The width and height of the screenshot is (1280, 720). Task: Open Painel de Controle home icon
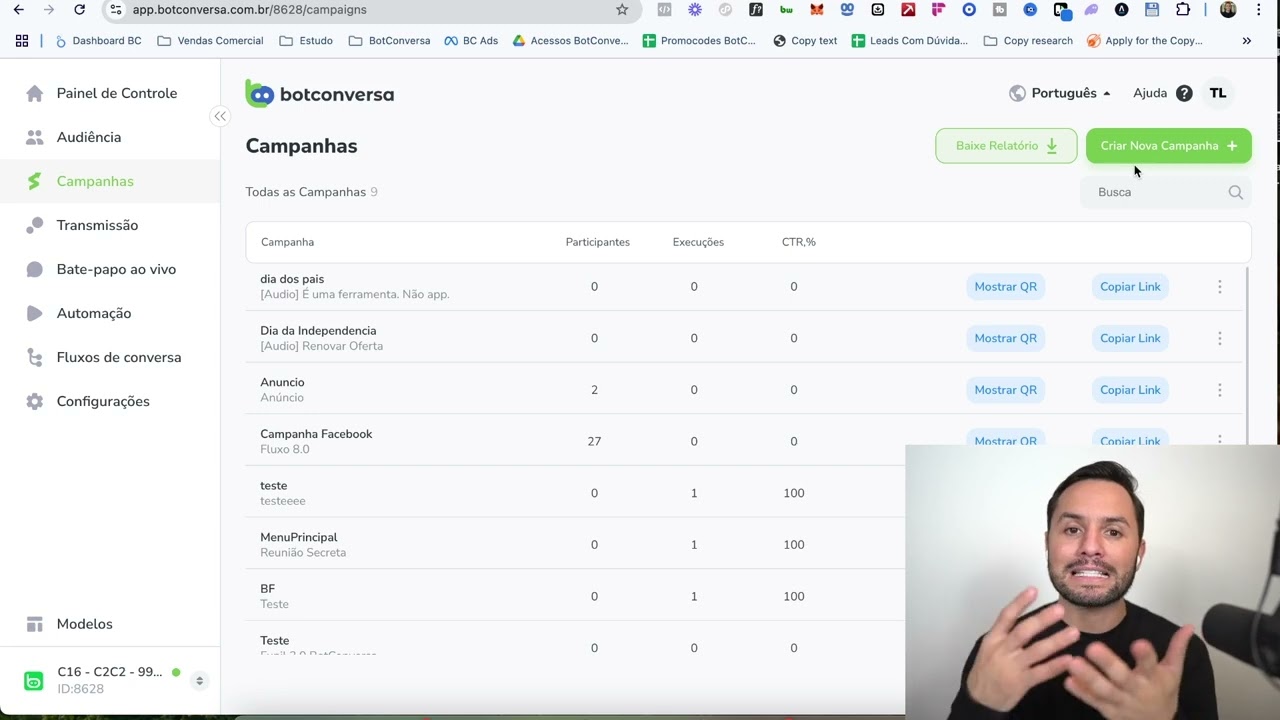coord(35,93)
